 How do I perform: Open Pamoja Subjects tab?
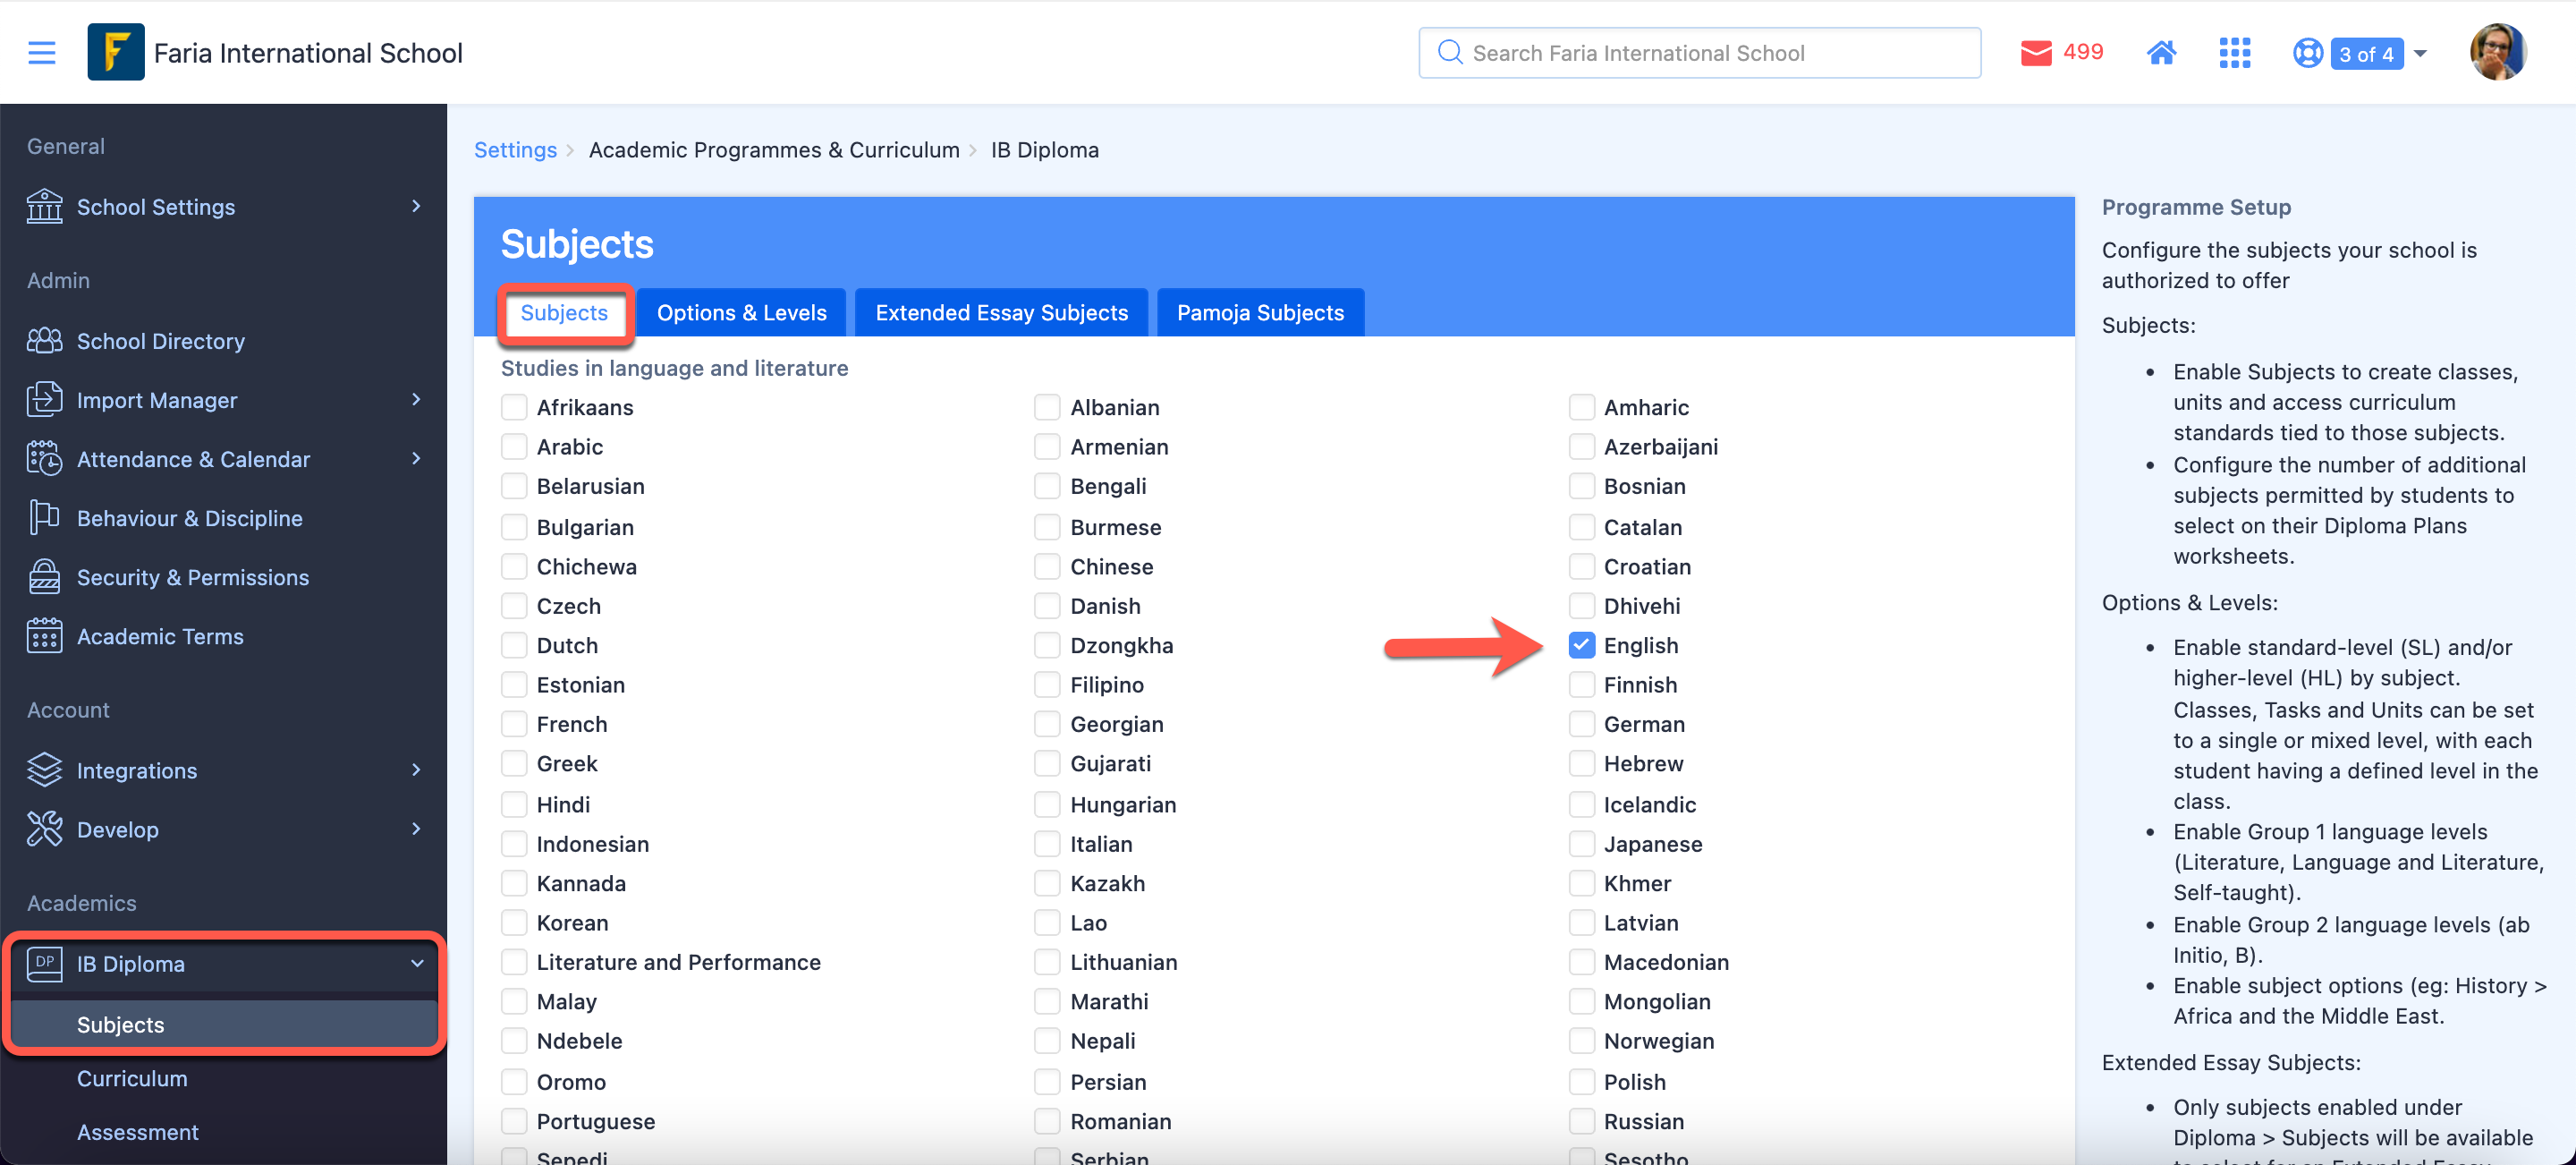coord(1260,312)
